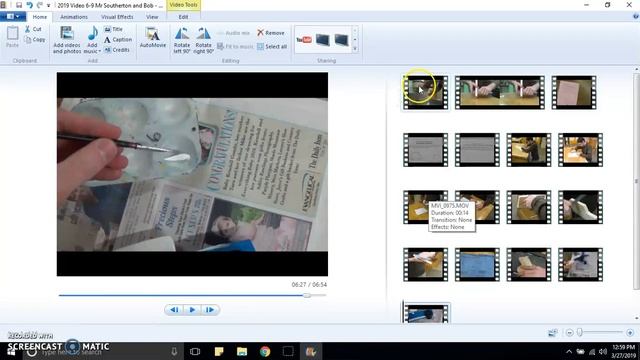Click Add videos and photos
The width and height of the screenshot is (640, 360).
click(x=67, y=40)
